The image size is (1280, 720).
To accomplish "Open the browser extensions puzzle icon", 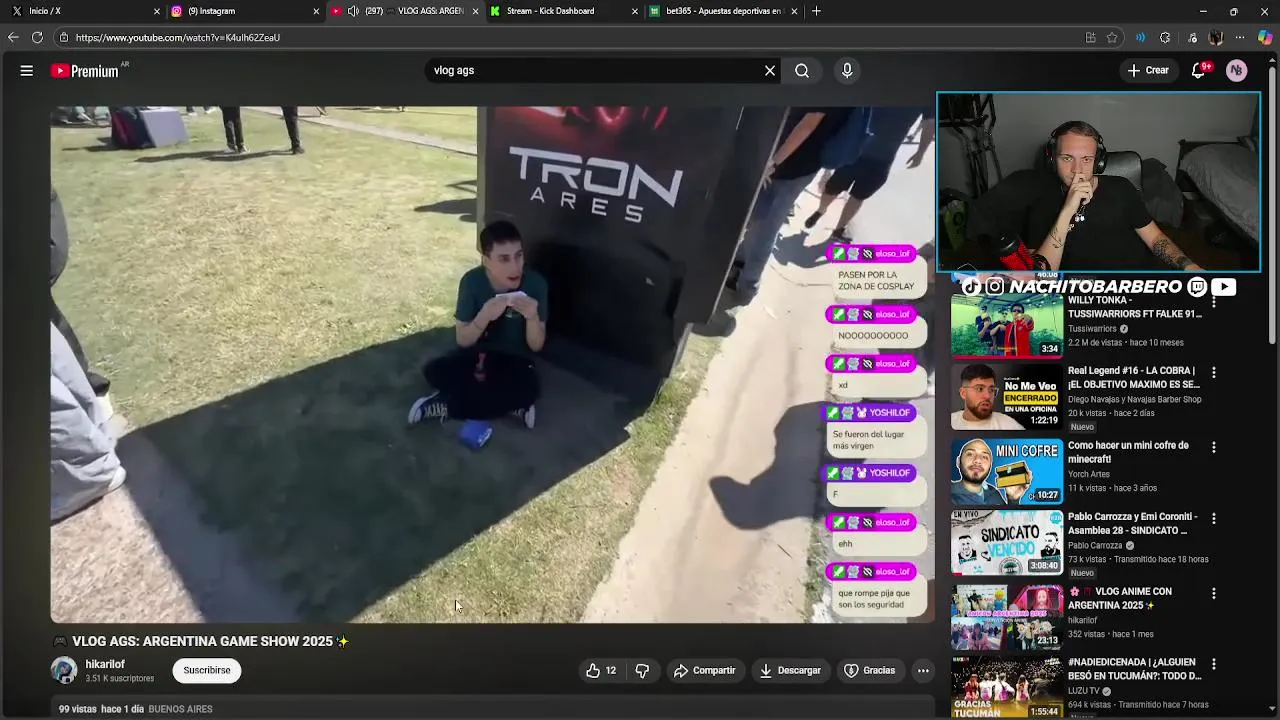I will (1165, 38).
